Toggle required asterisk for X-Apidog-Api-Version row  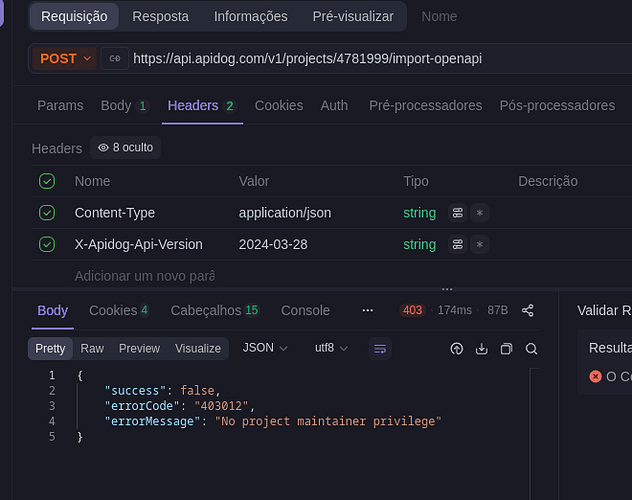click(x=480, y=244)
